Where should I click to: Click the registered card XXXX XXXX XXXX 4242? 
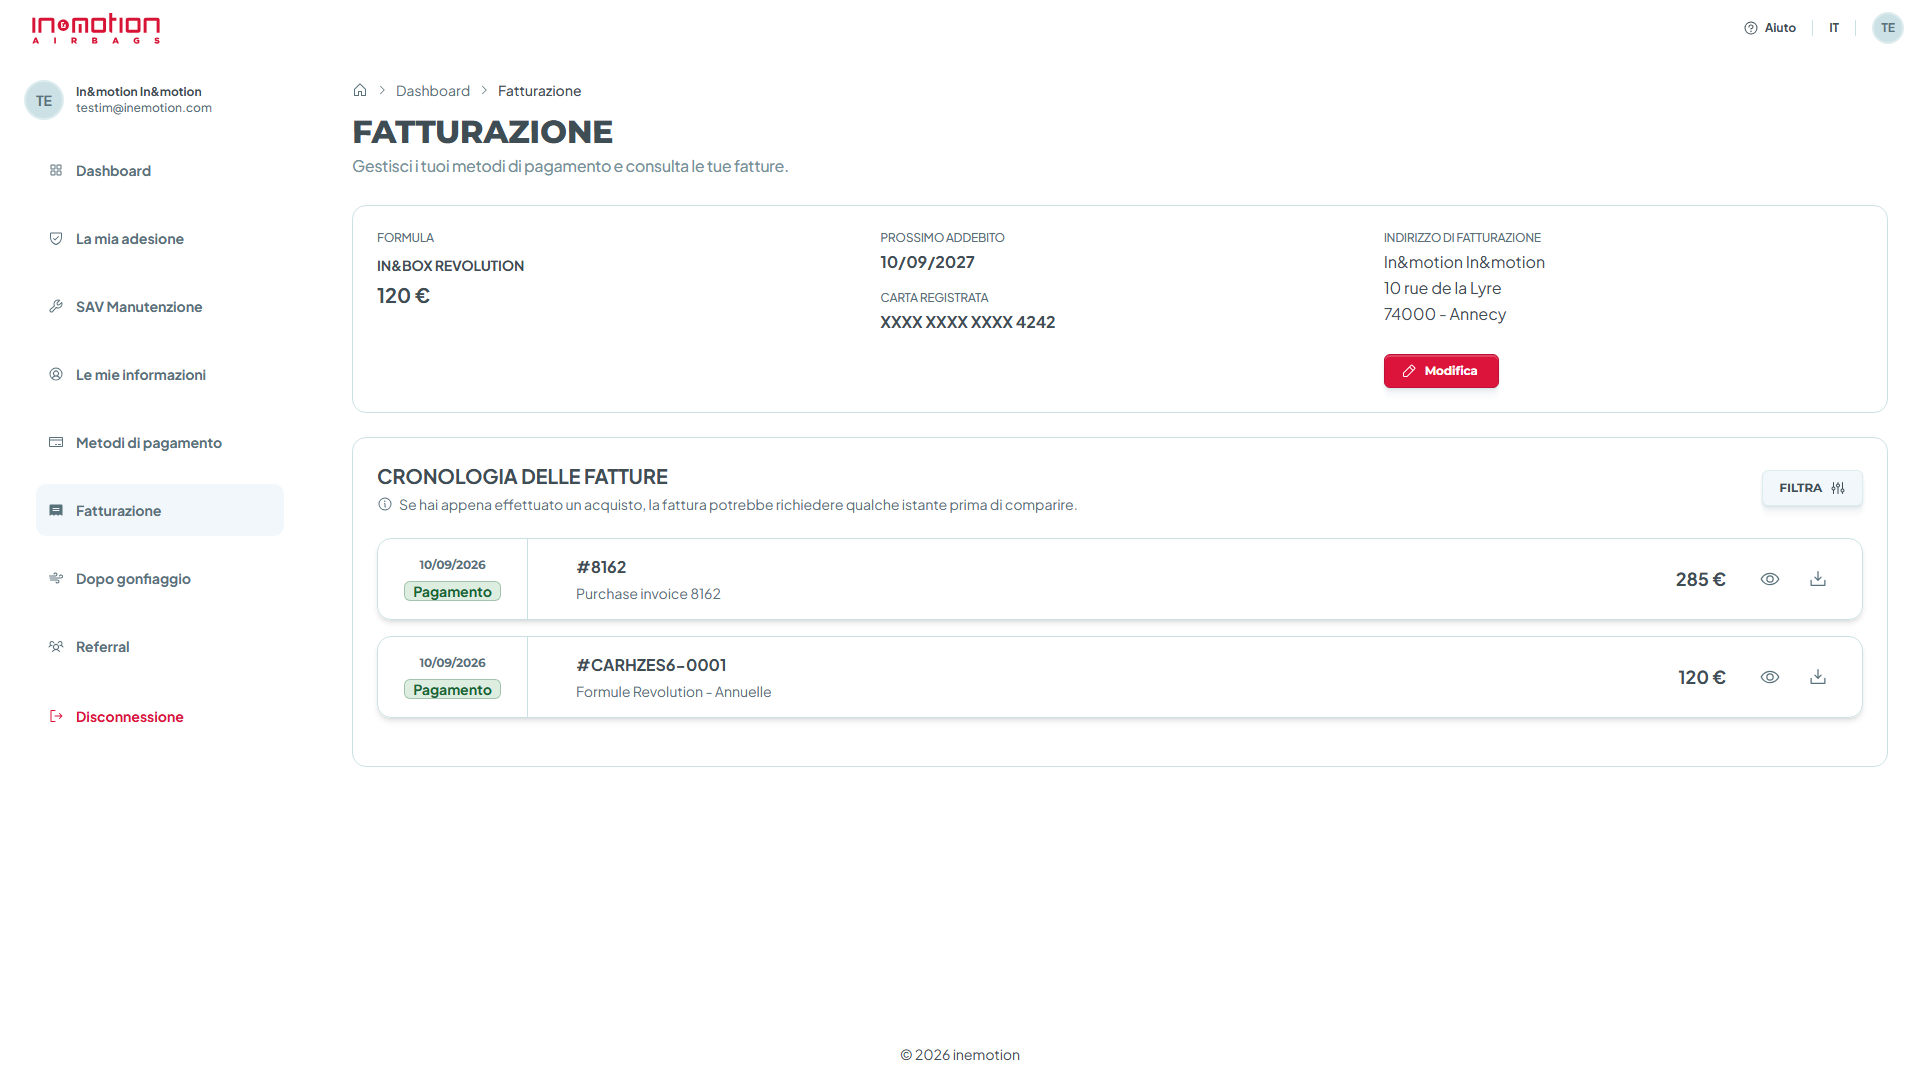(968, 322)
